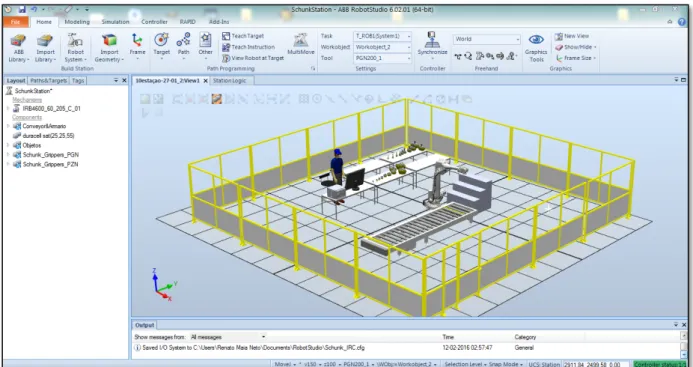This screenshot has width=693, height=367.
Task: Click Teach Instruction in ribbon
Action: coord(248,47)
